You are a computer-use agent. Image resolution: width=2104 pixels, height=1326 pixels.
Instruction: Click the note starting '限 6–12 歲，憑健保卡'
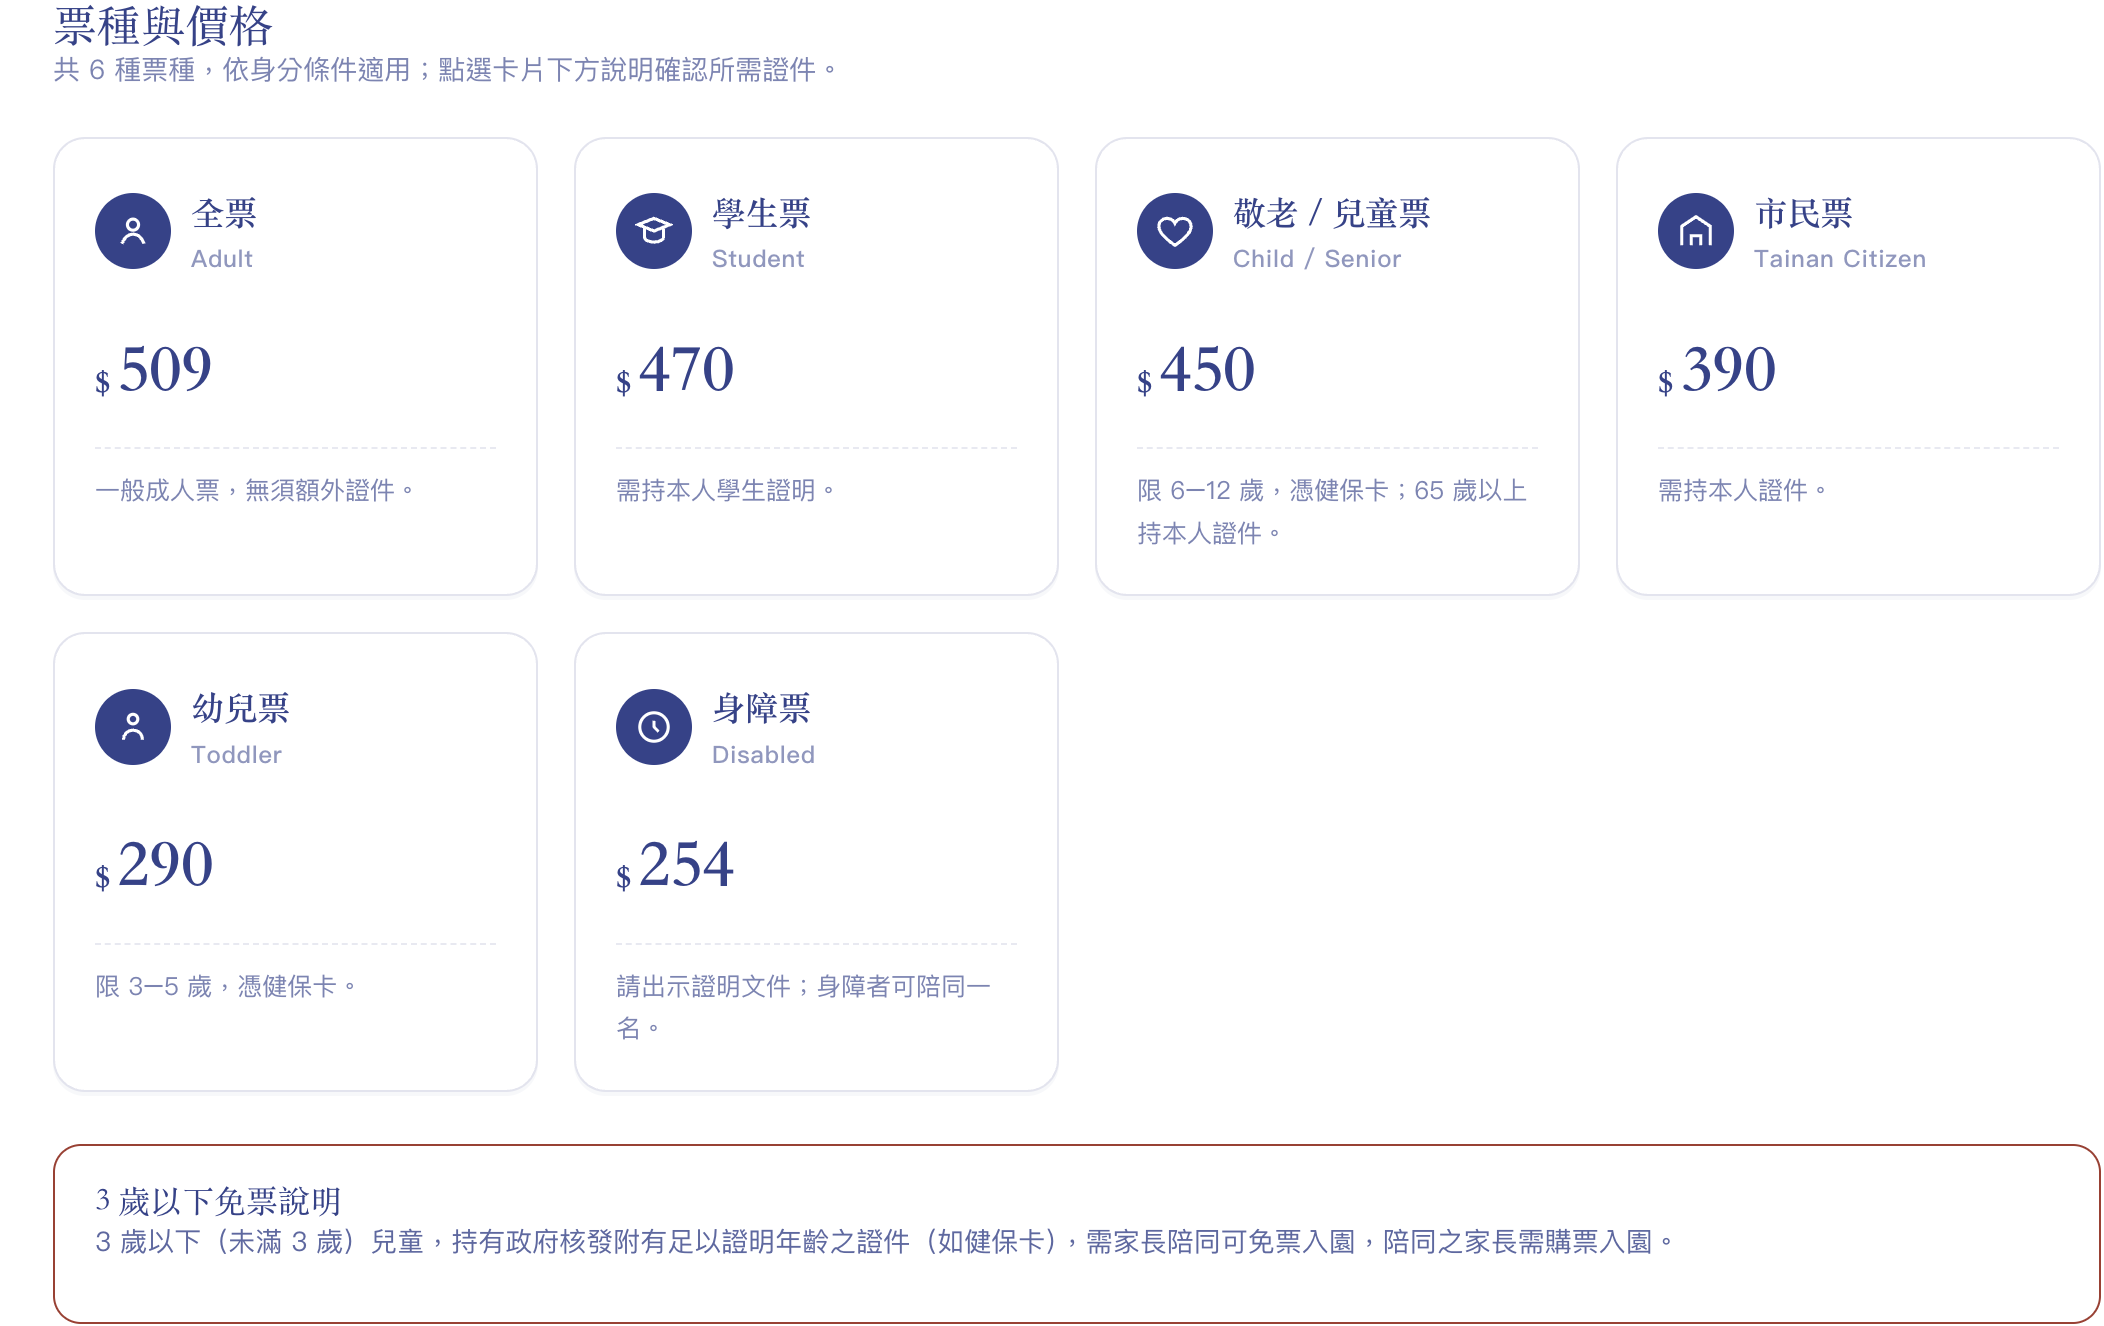tap(1332, 511)
